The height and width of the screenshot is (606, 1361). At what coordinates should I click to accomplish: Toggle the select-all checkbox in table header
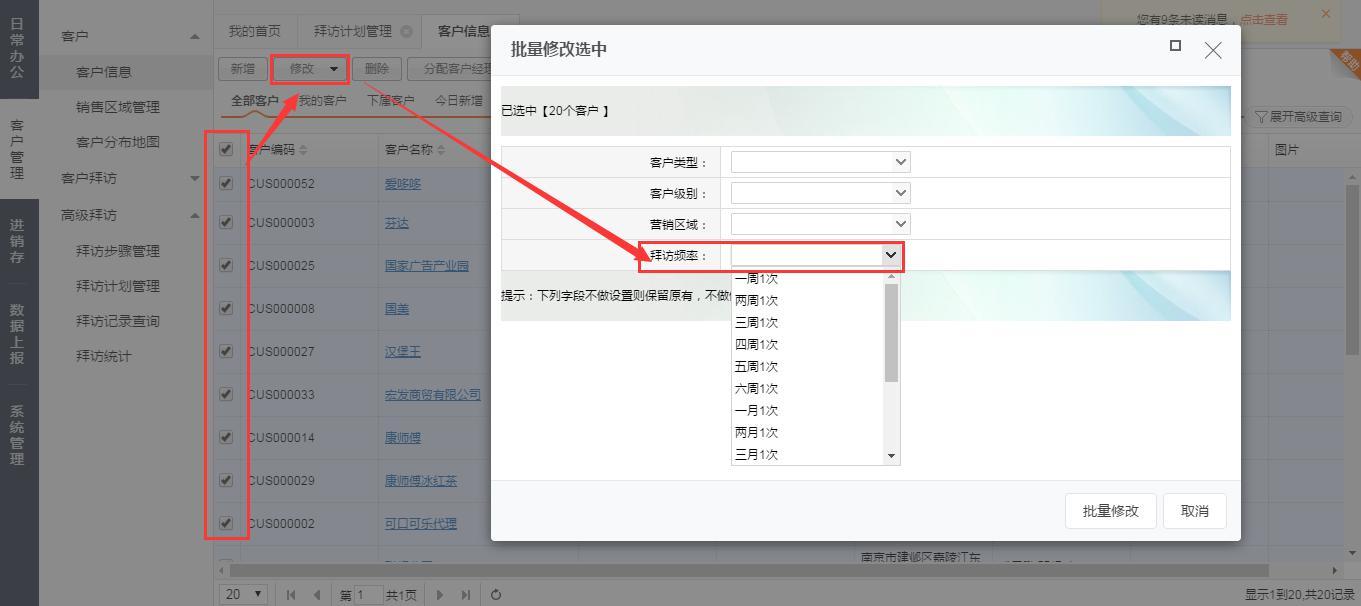click(226, 149)
